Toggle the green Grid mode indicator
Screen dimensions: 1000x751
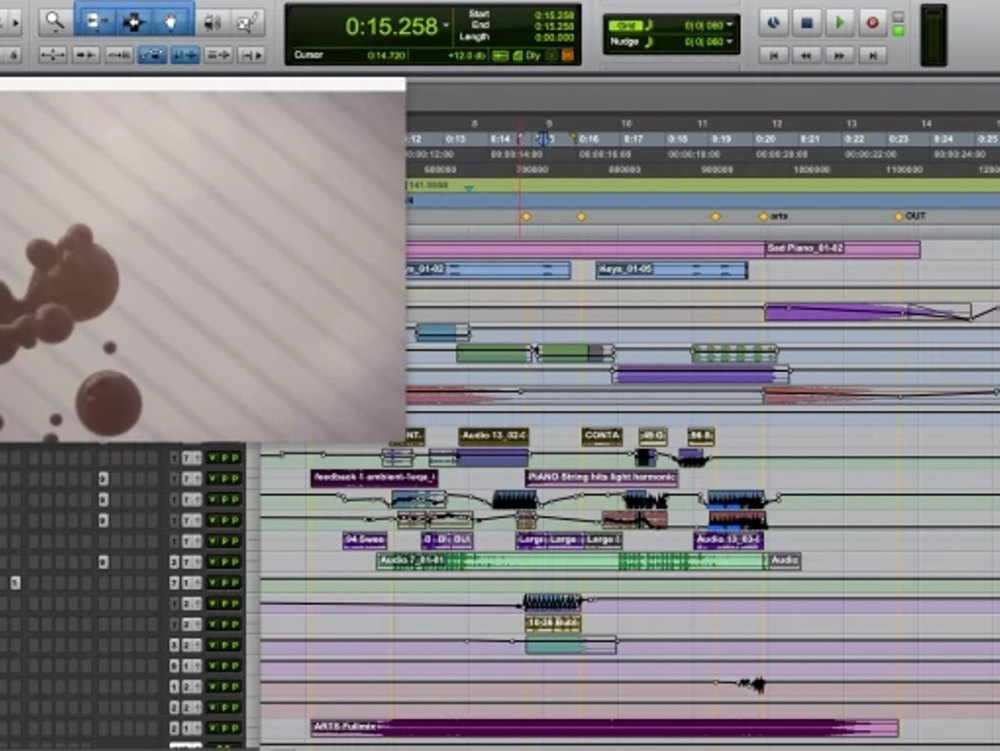[x=625, y=26]
